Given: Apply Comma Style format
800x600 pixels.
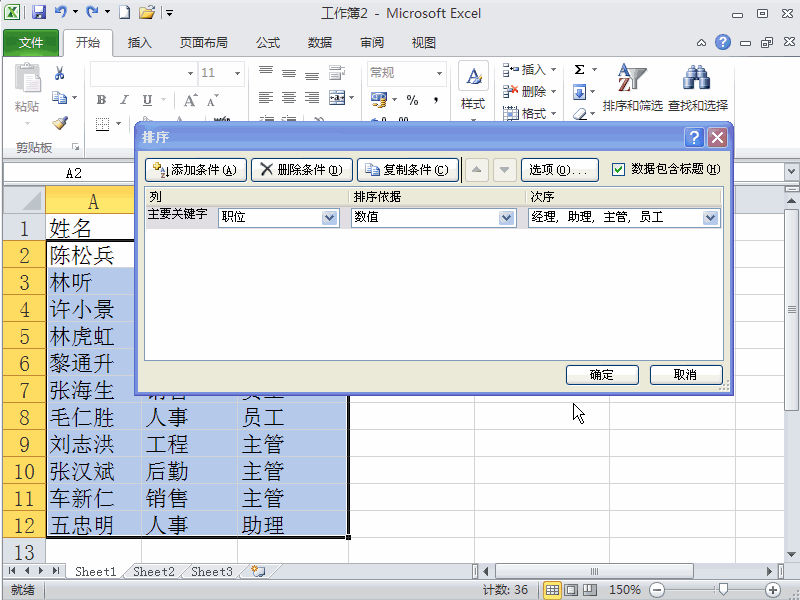Looking at the screenshot, I should pyautogui.click(x=436, y=100).
